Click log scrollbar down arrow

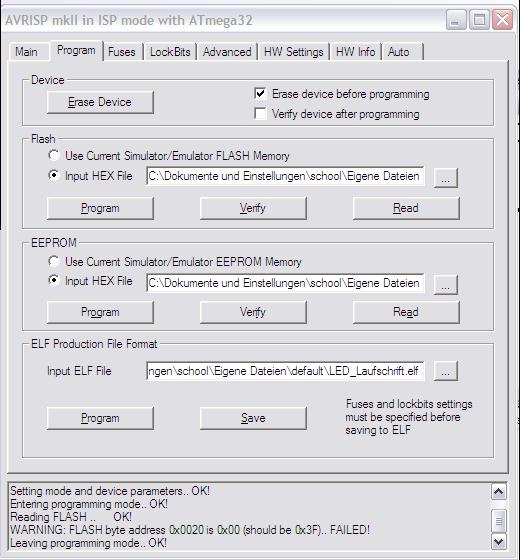tap(499, 542)
